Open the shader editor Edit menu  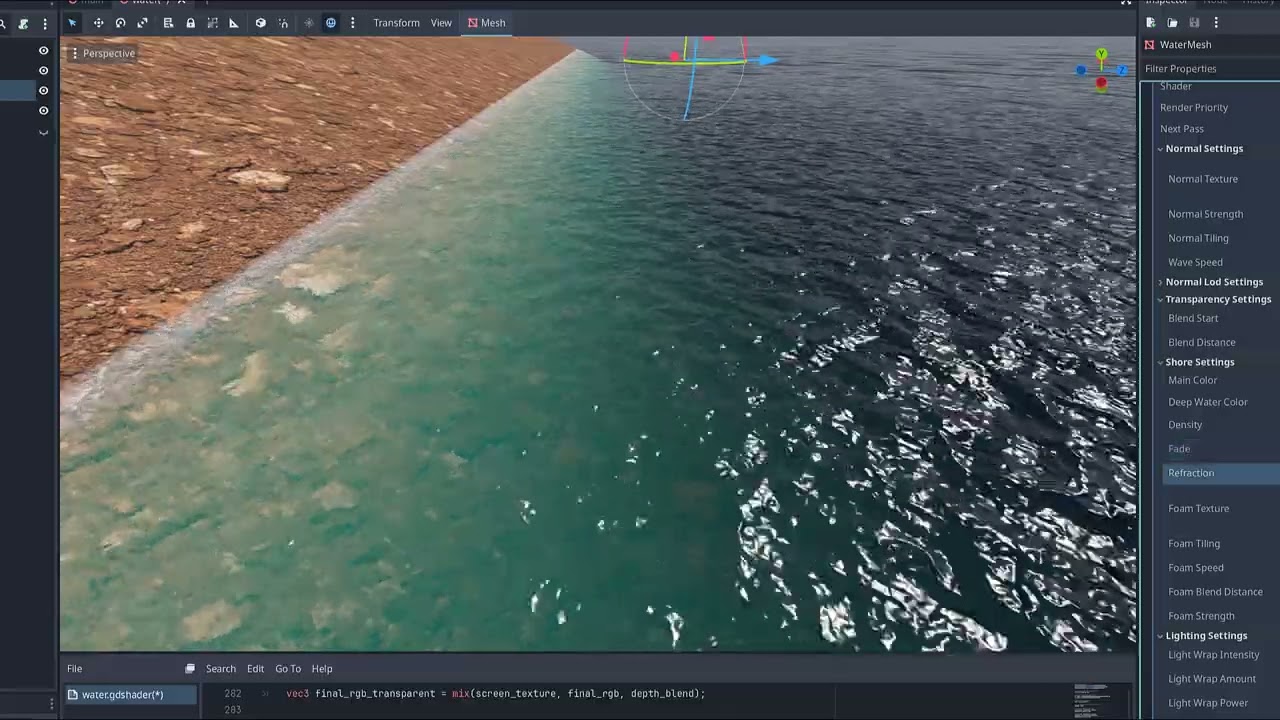pyautogui.click(x=256, y=669)
